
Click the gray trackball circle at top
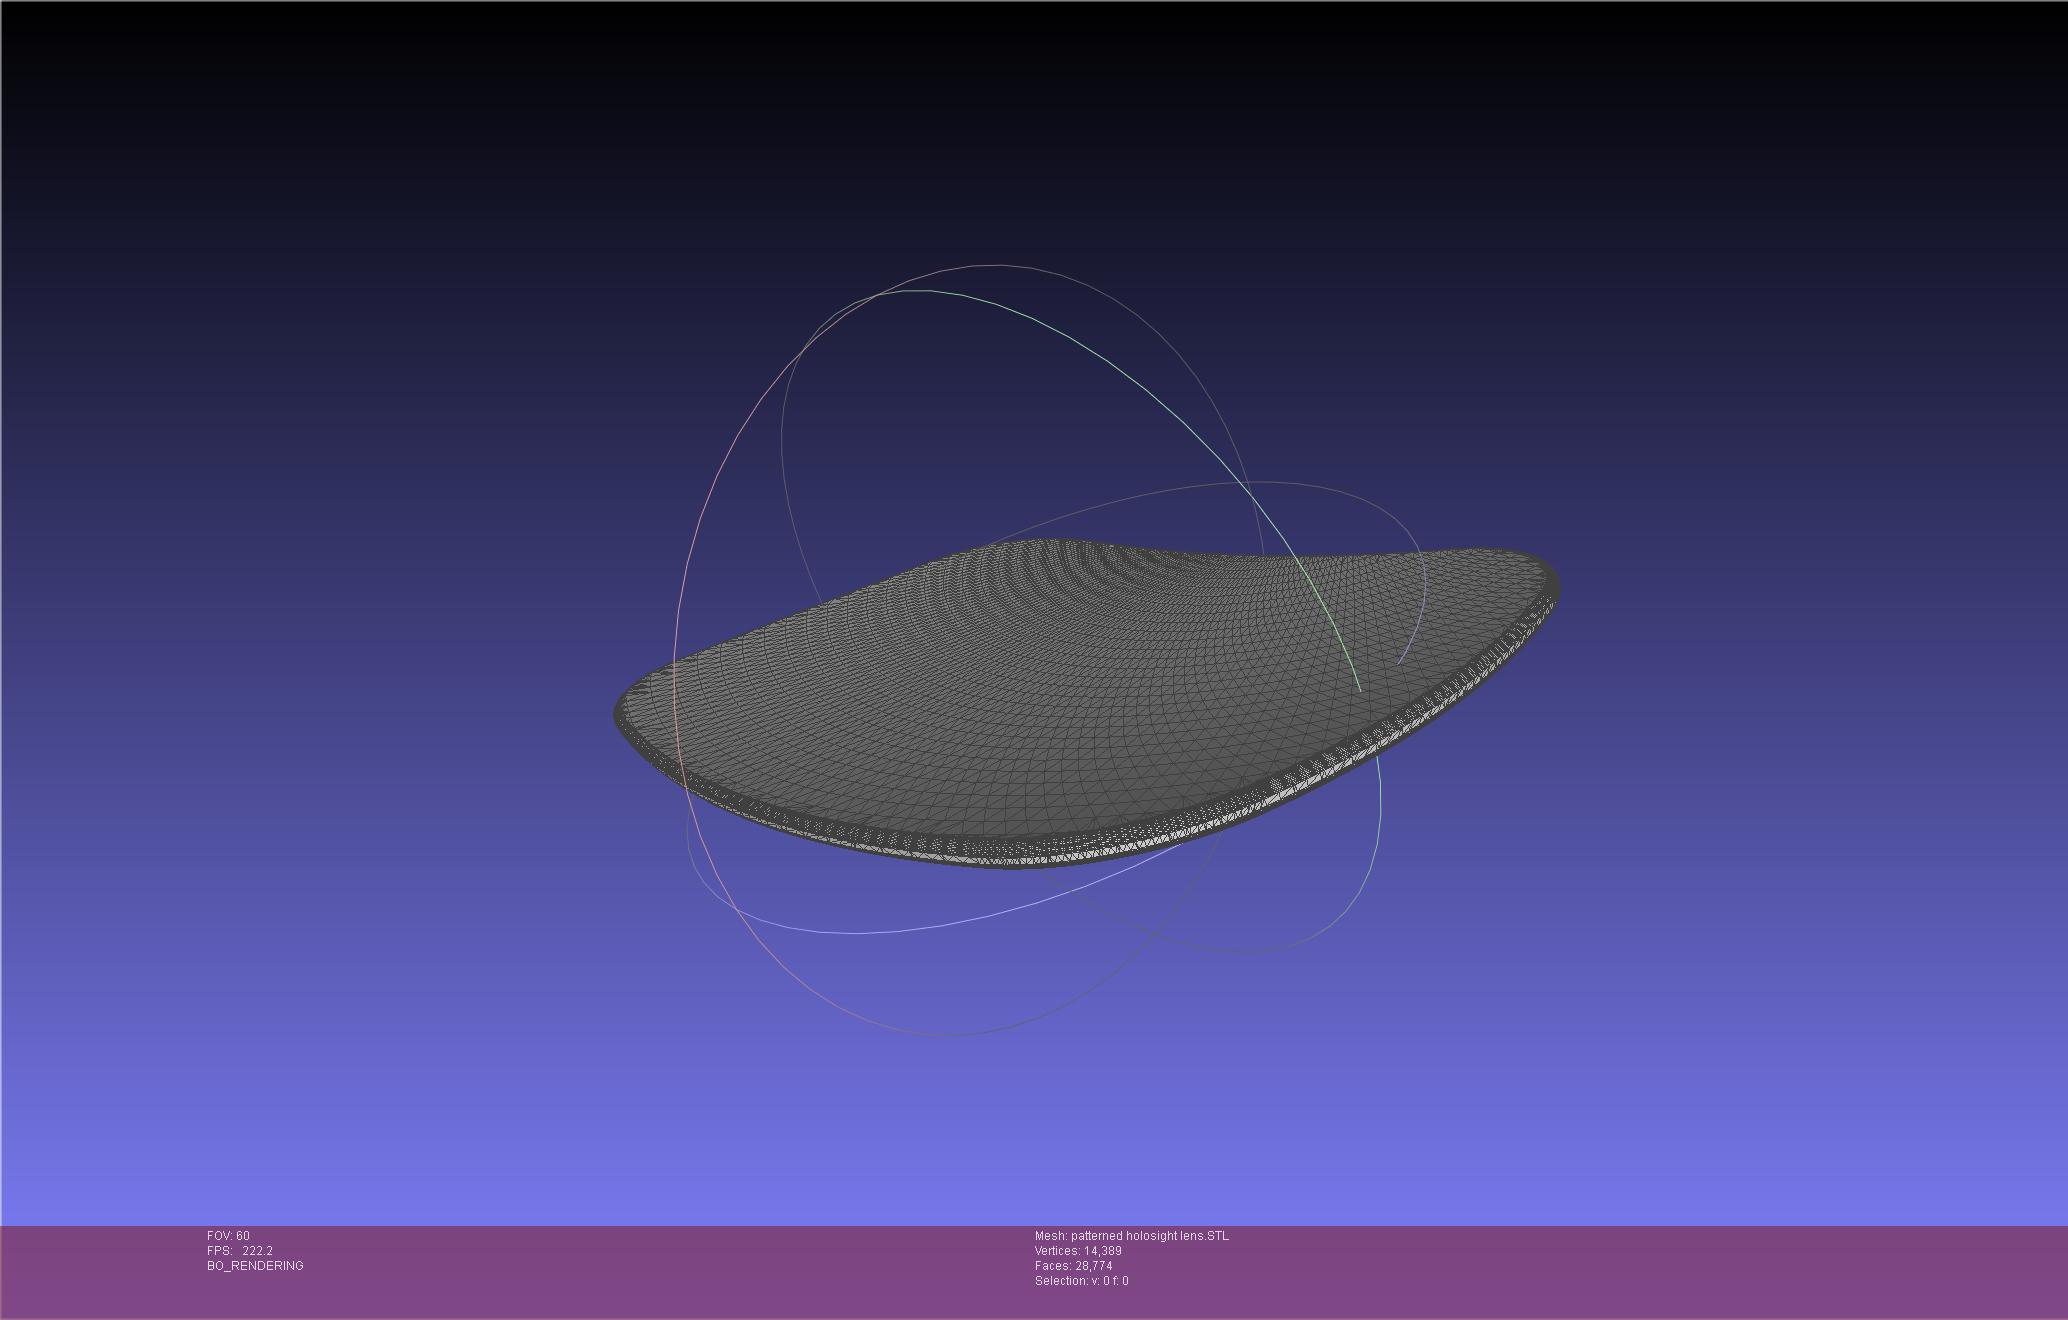[1000, 266]
